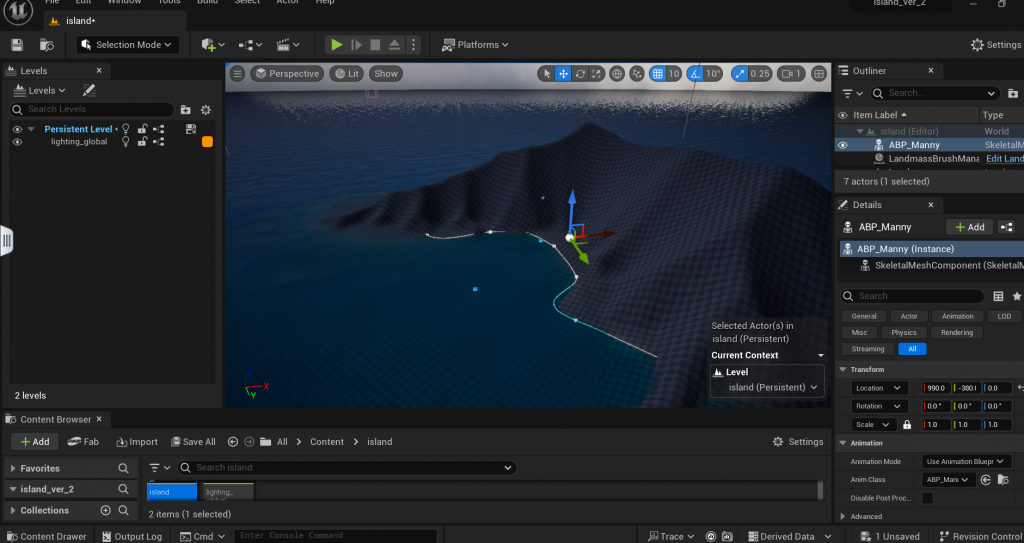The width and height of the screenshot is (1024, 543).
Task: Tick the Disable Post Process checkbox
Action: point(927,498)
